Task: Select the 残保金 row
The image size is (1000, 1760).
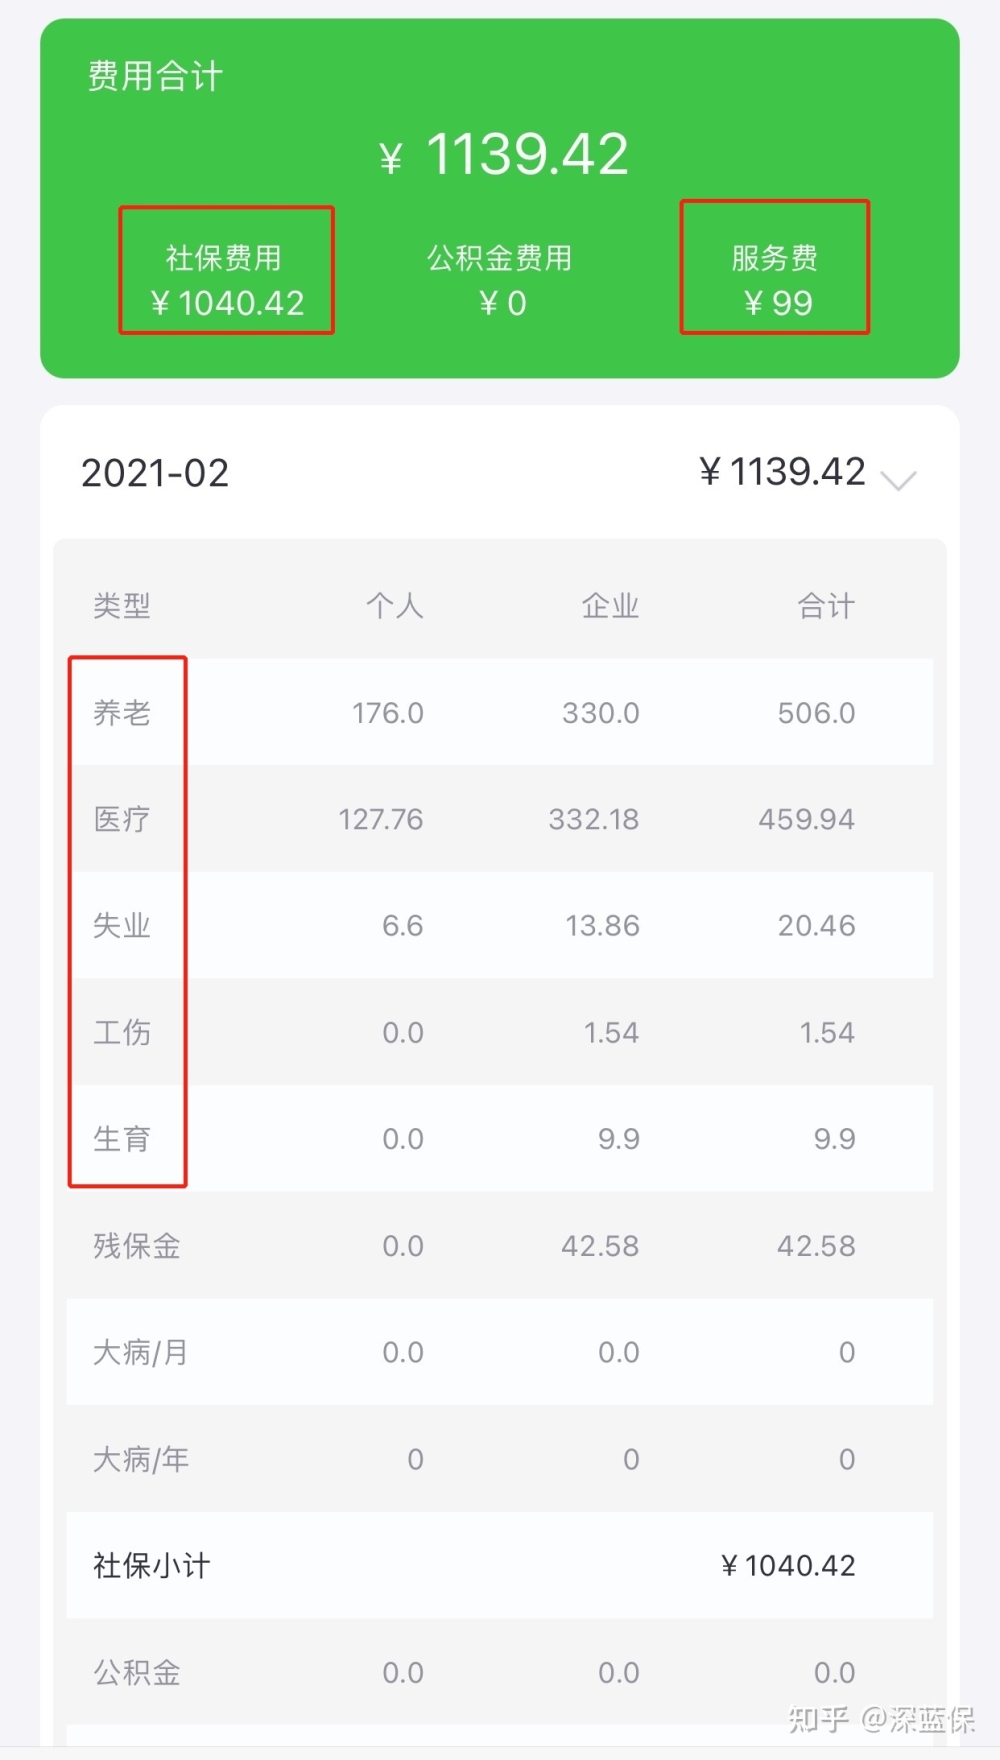Action: coord(500,1245)
